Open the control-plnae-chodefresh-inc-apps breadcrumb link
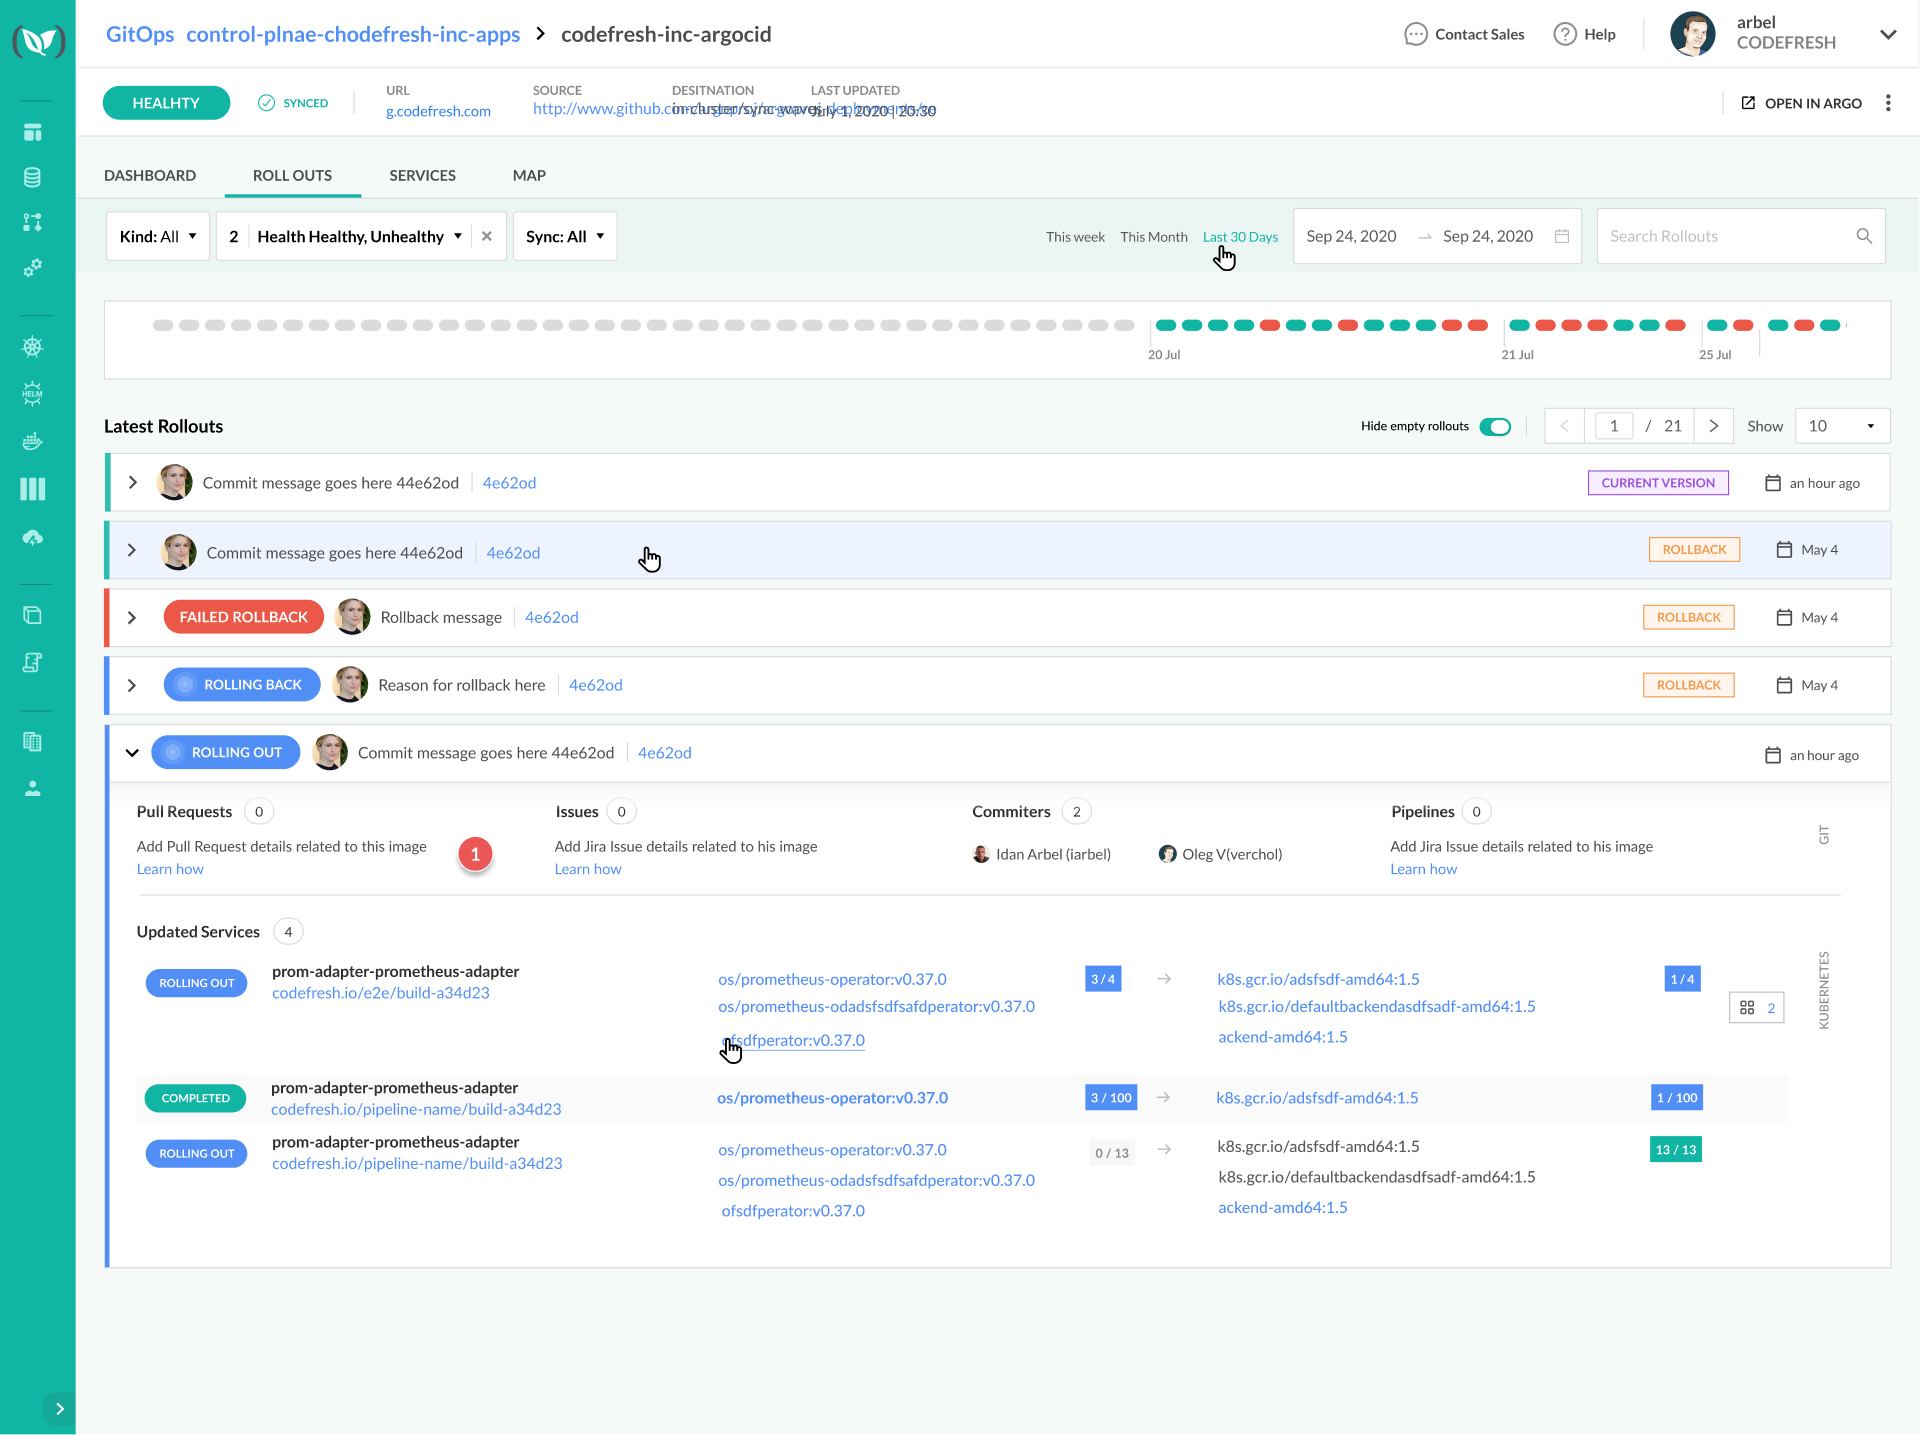 coord(353,34)
